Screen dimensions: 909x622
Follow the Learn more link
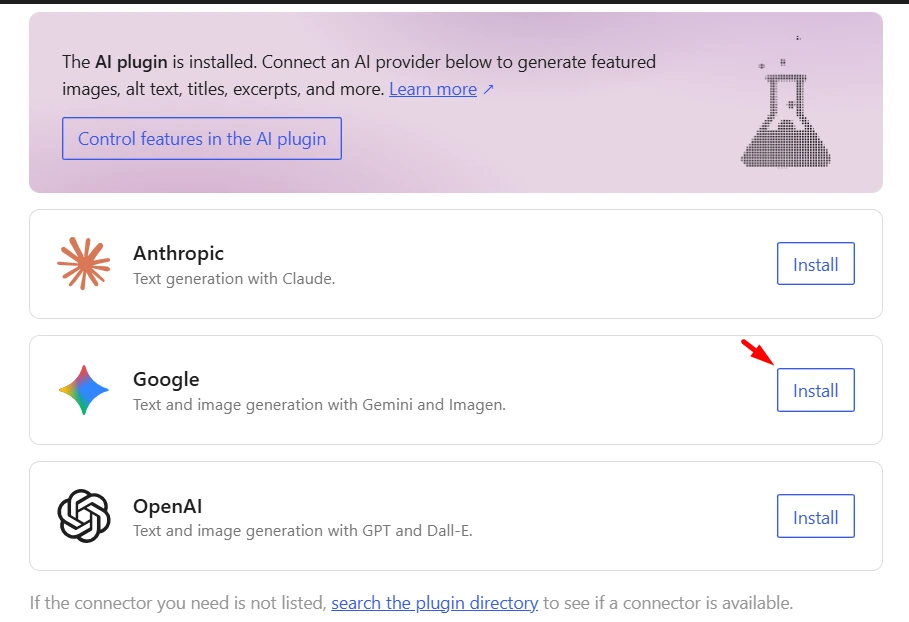(x=433, y=89)
